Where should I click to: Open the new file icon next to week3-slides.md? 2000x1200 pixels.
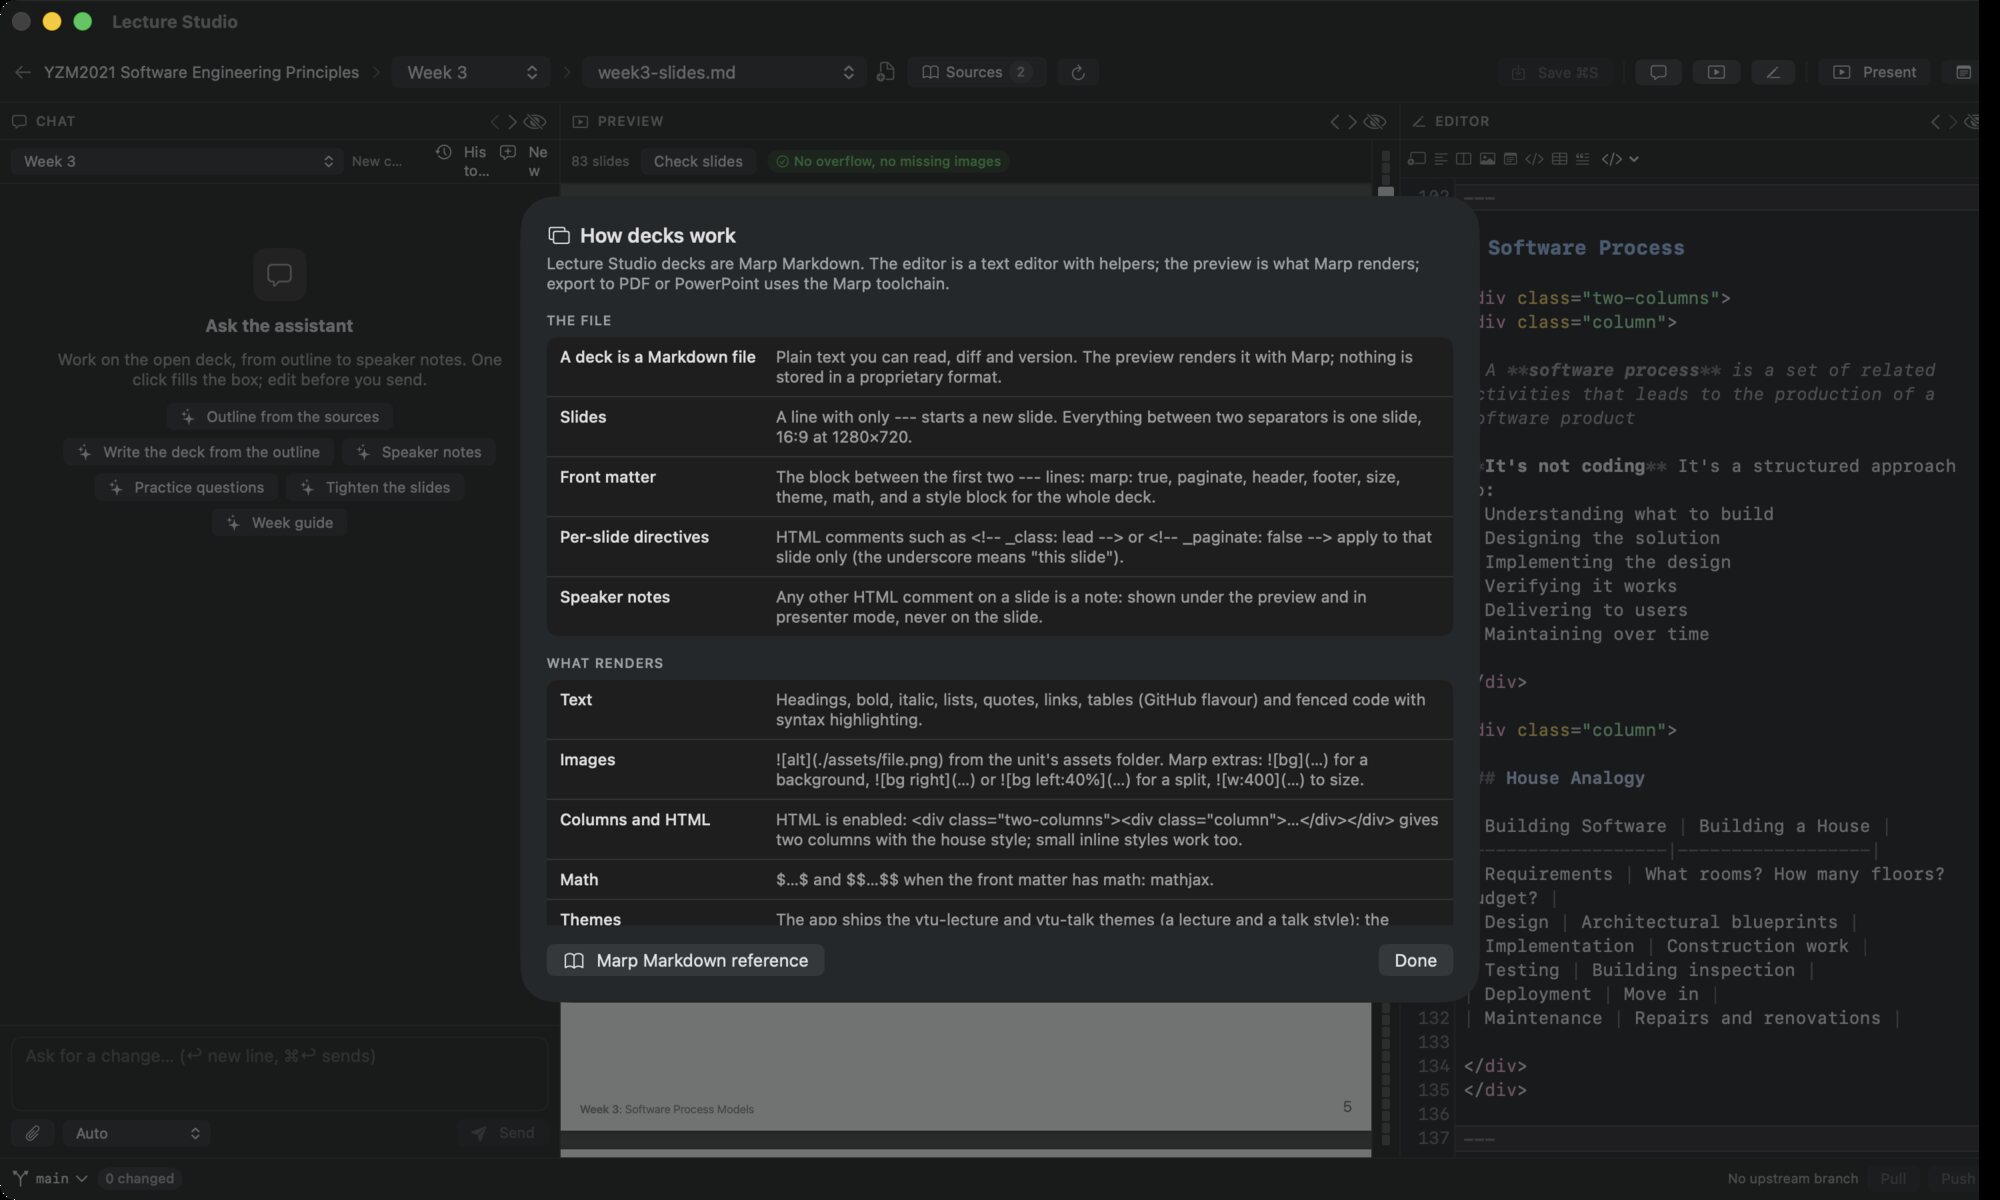pos(885,72)
